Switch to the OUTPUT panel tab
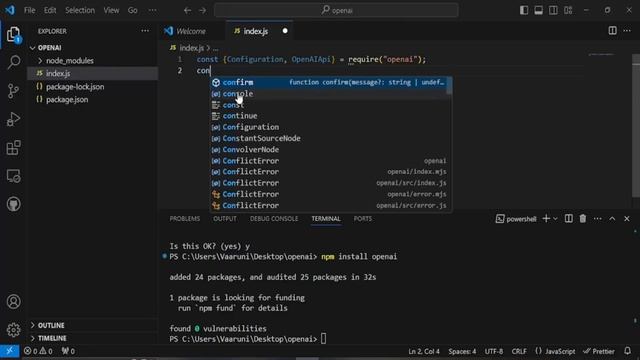Screen dimensions: 640x360 [x=225, y=219]
